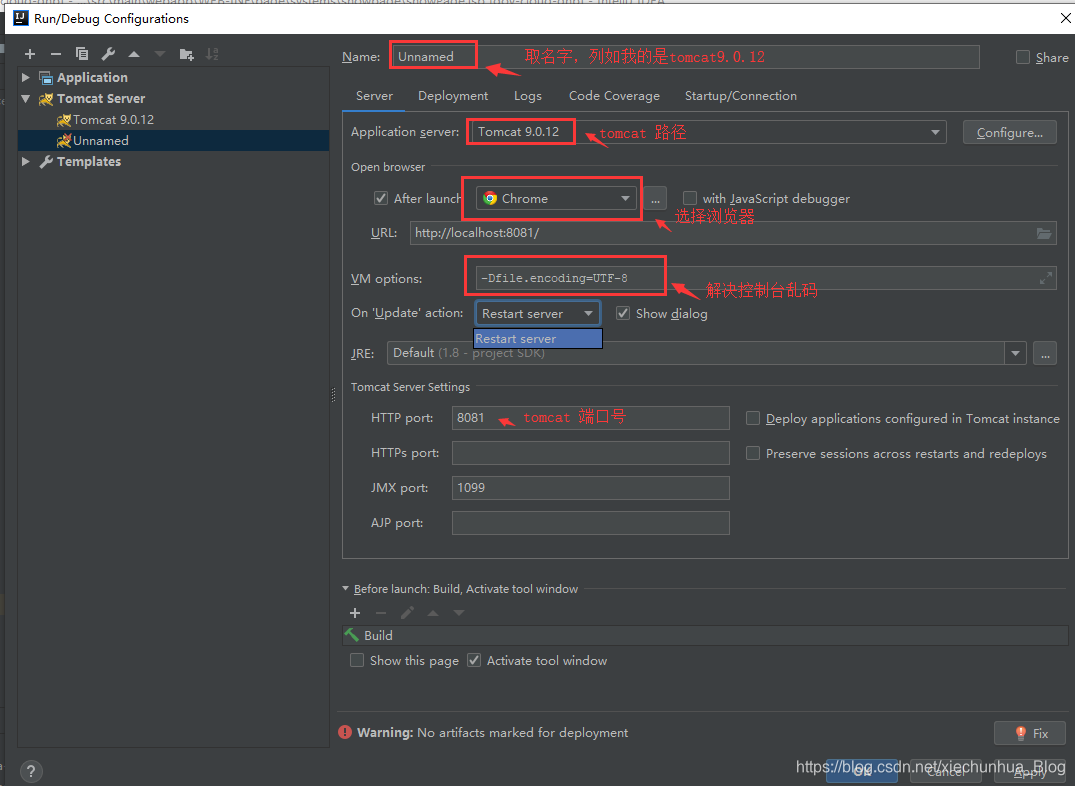Open JRE browse ellipsis button
Image resolution: width=1075 pixels, height=786 pixels.
[1045, 354]
